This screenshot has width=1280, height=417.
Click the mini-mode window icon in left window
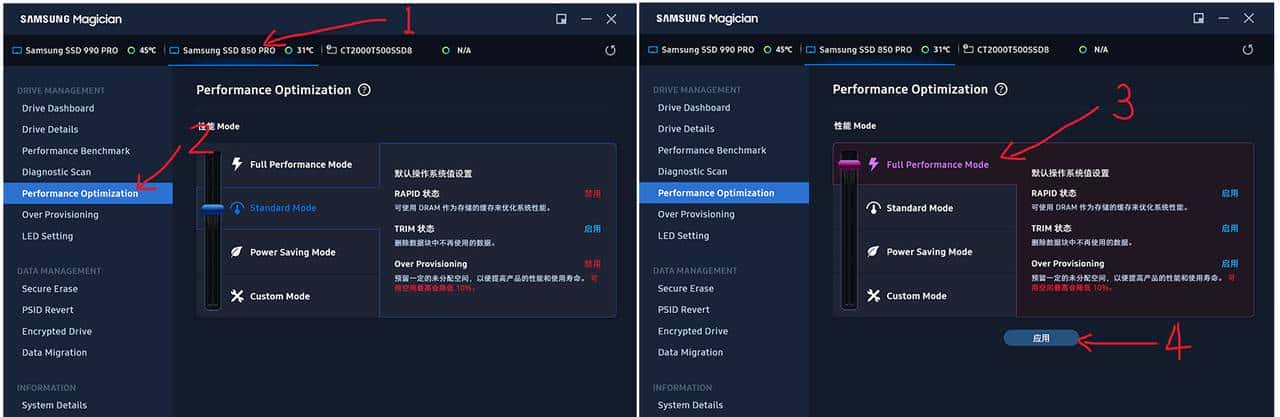click(x=562, y=18)
